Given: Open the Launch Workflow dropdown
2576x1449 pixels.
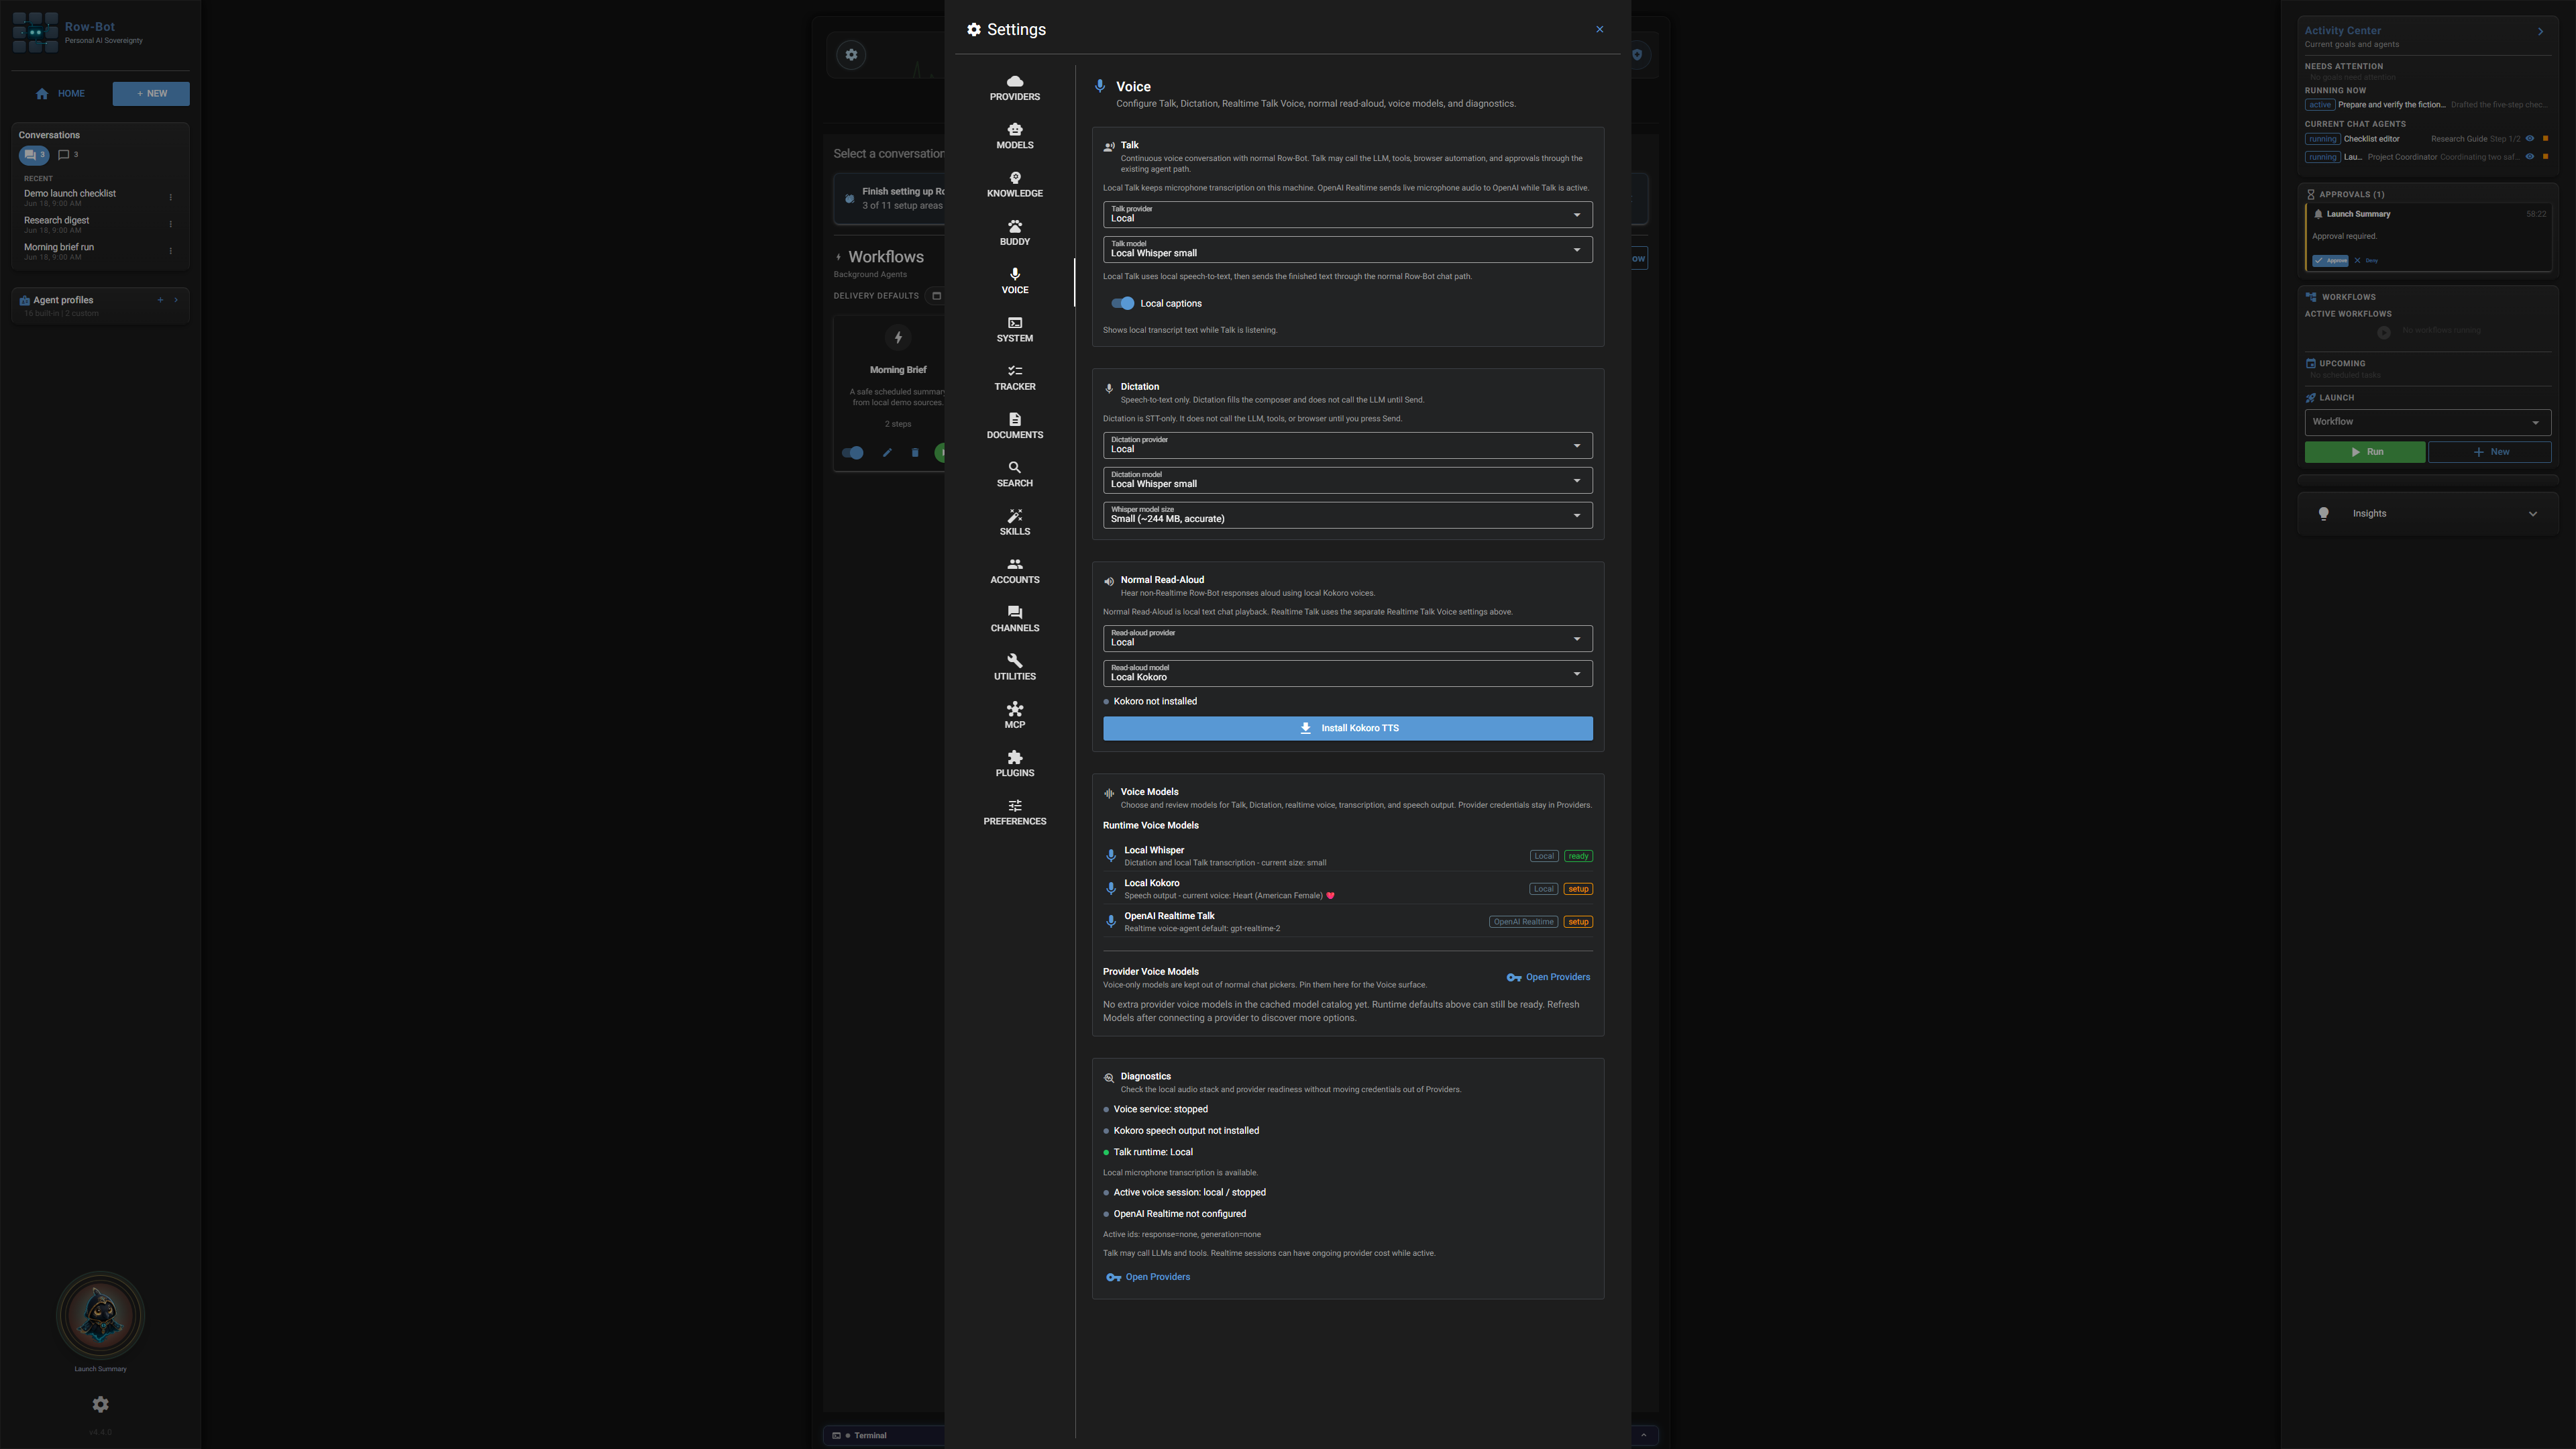Looking at the screenshot, I should 2427,422.
